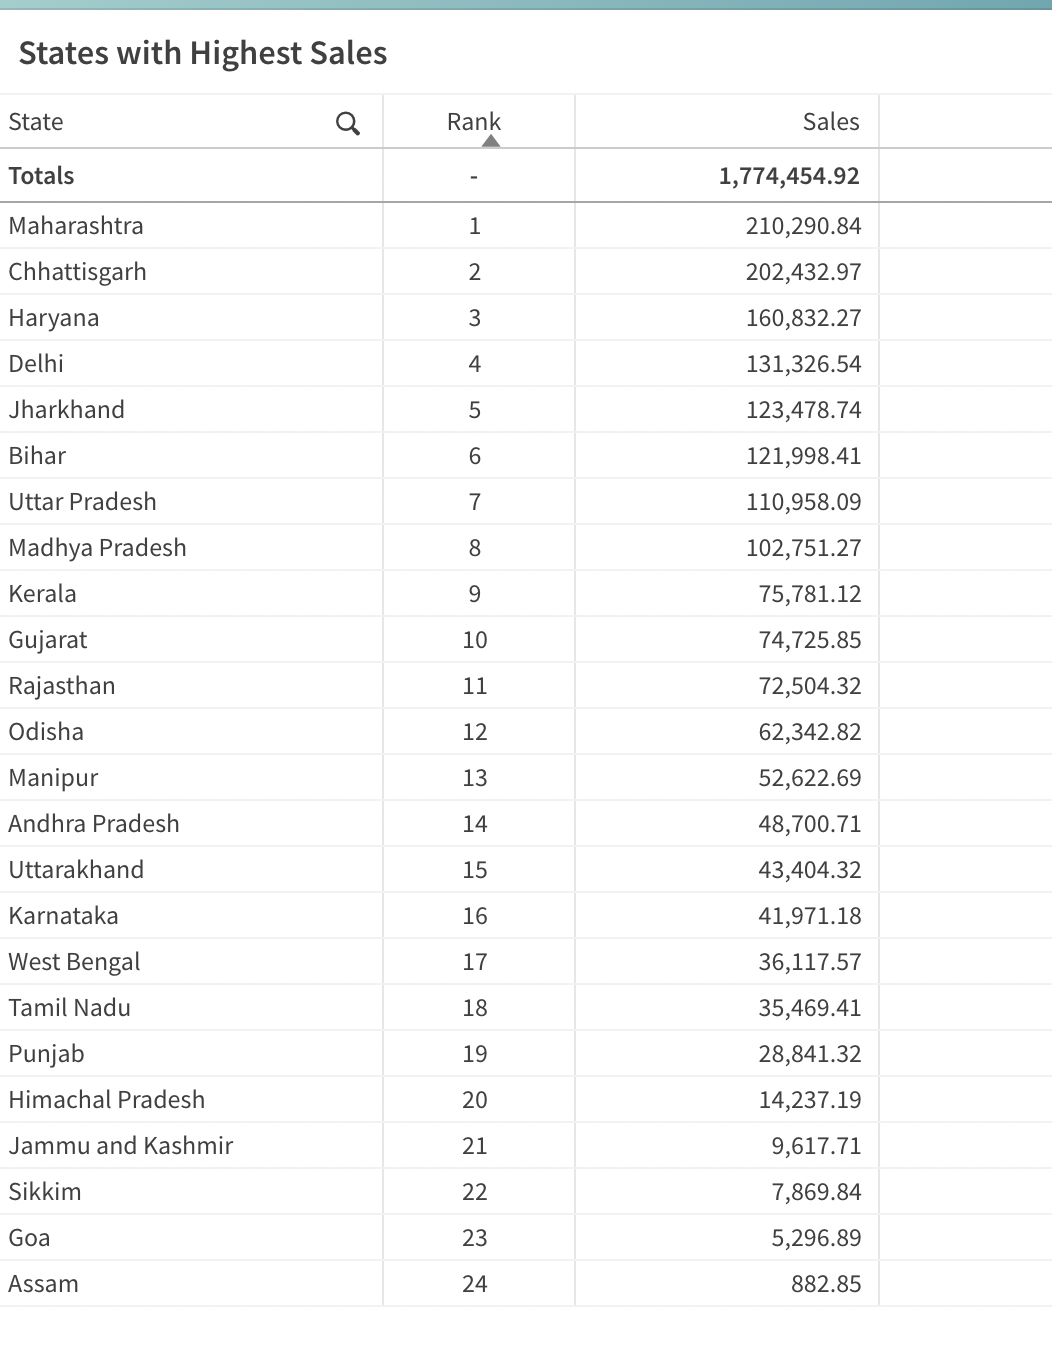Click the State column header
This screenshot has width=1052, height=1362.
tap(36, 121)
